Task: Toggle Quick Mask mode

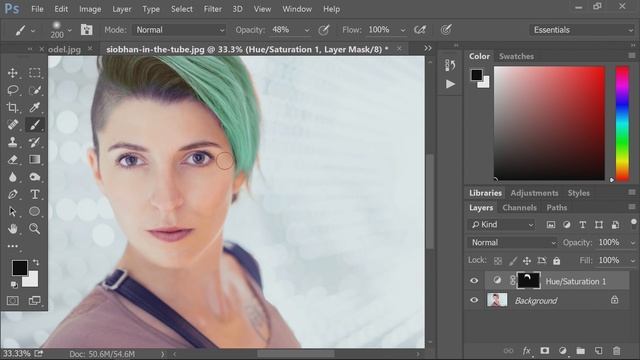Action: 13,300
